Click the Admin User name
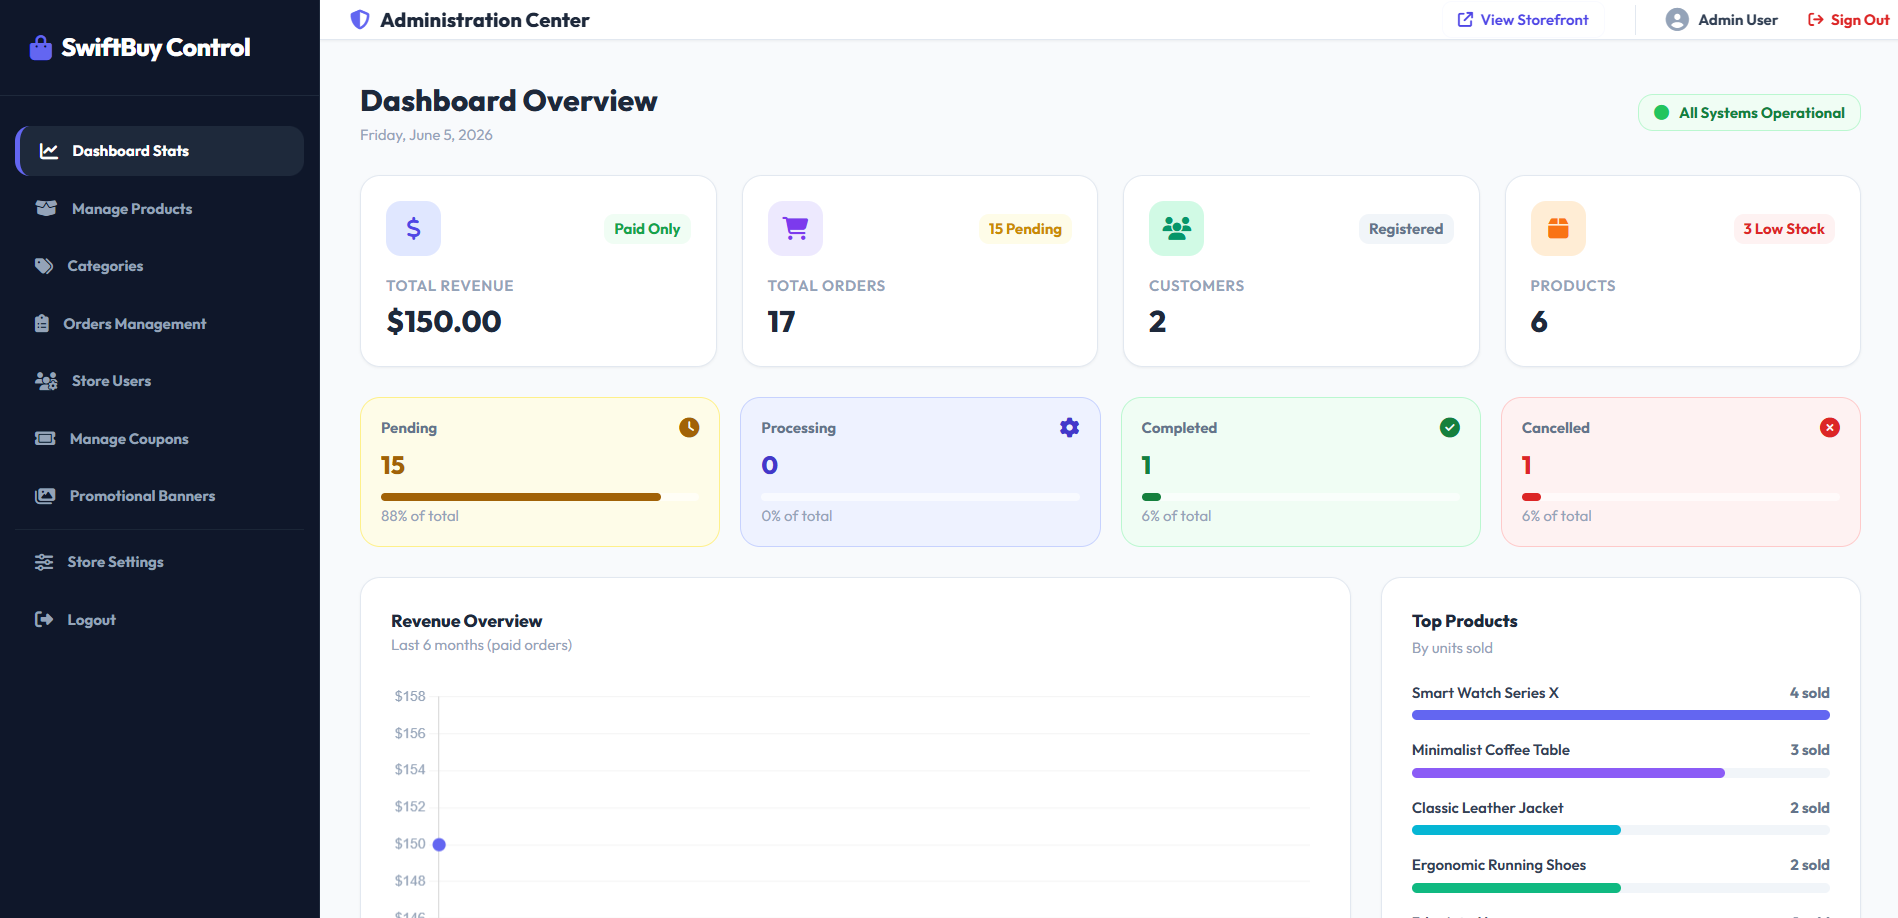Image resolution: width=1898 pixels, height=918 pixels. click(x=1738, y=20)
